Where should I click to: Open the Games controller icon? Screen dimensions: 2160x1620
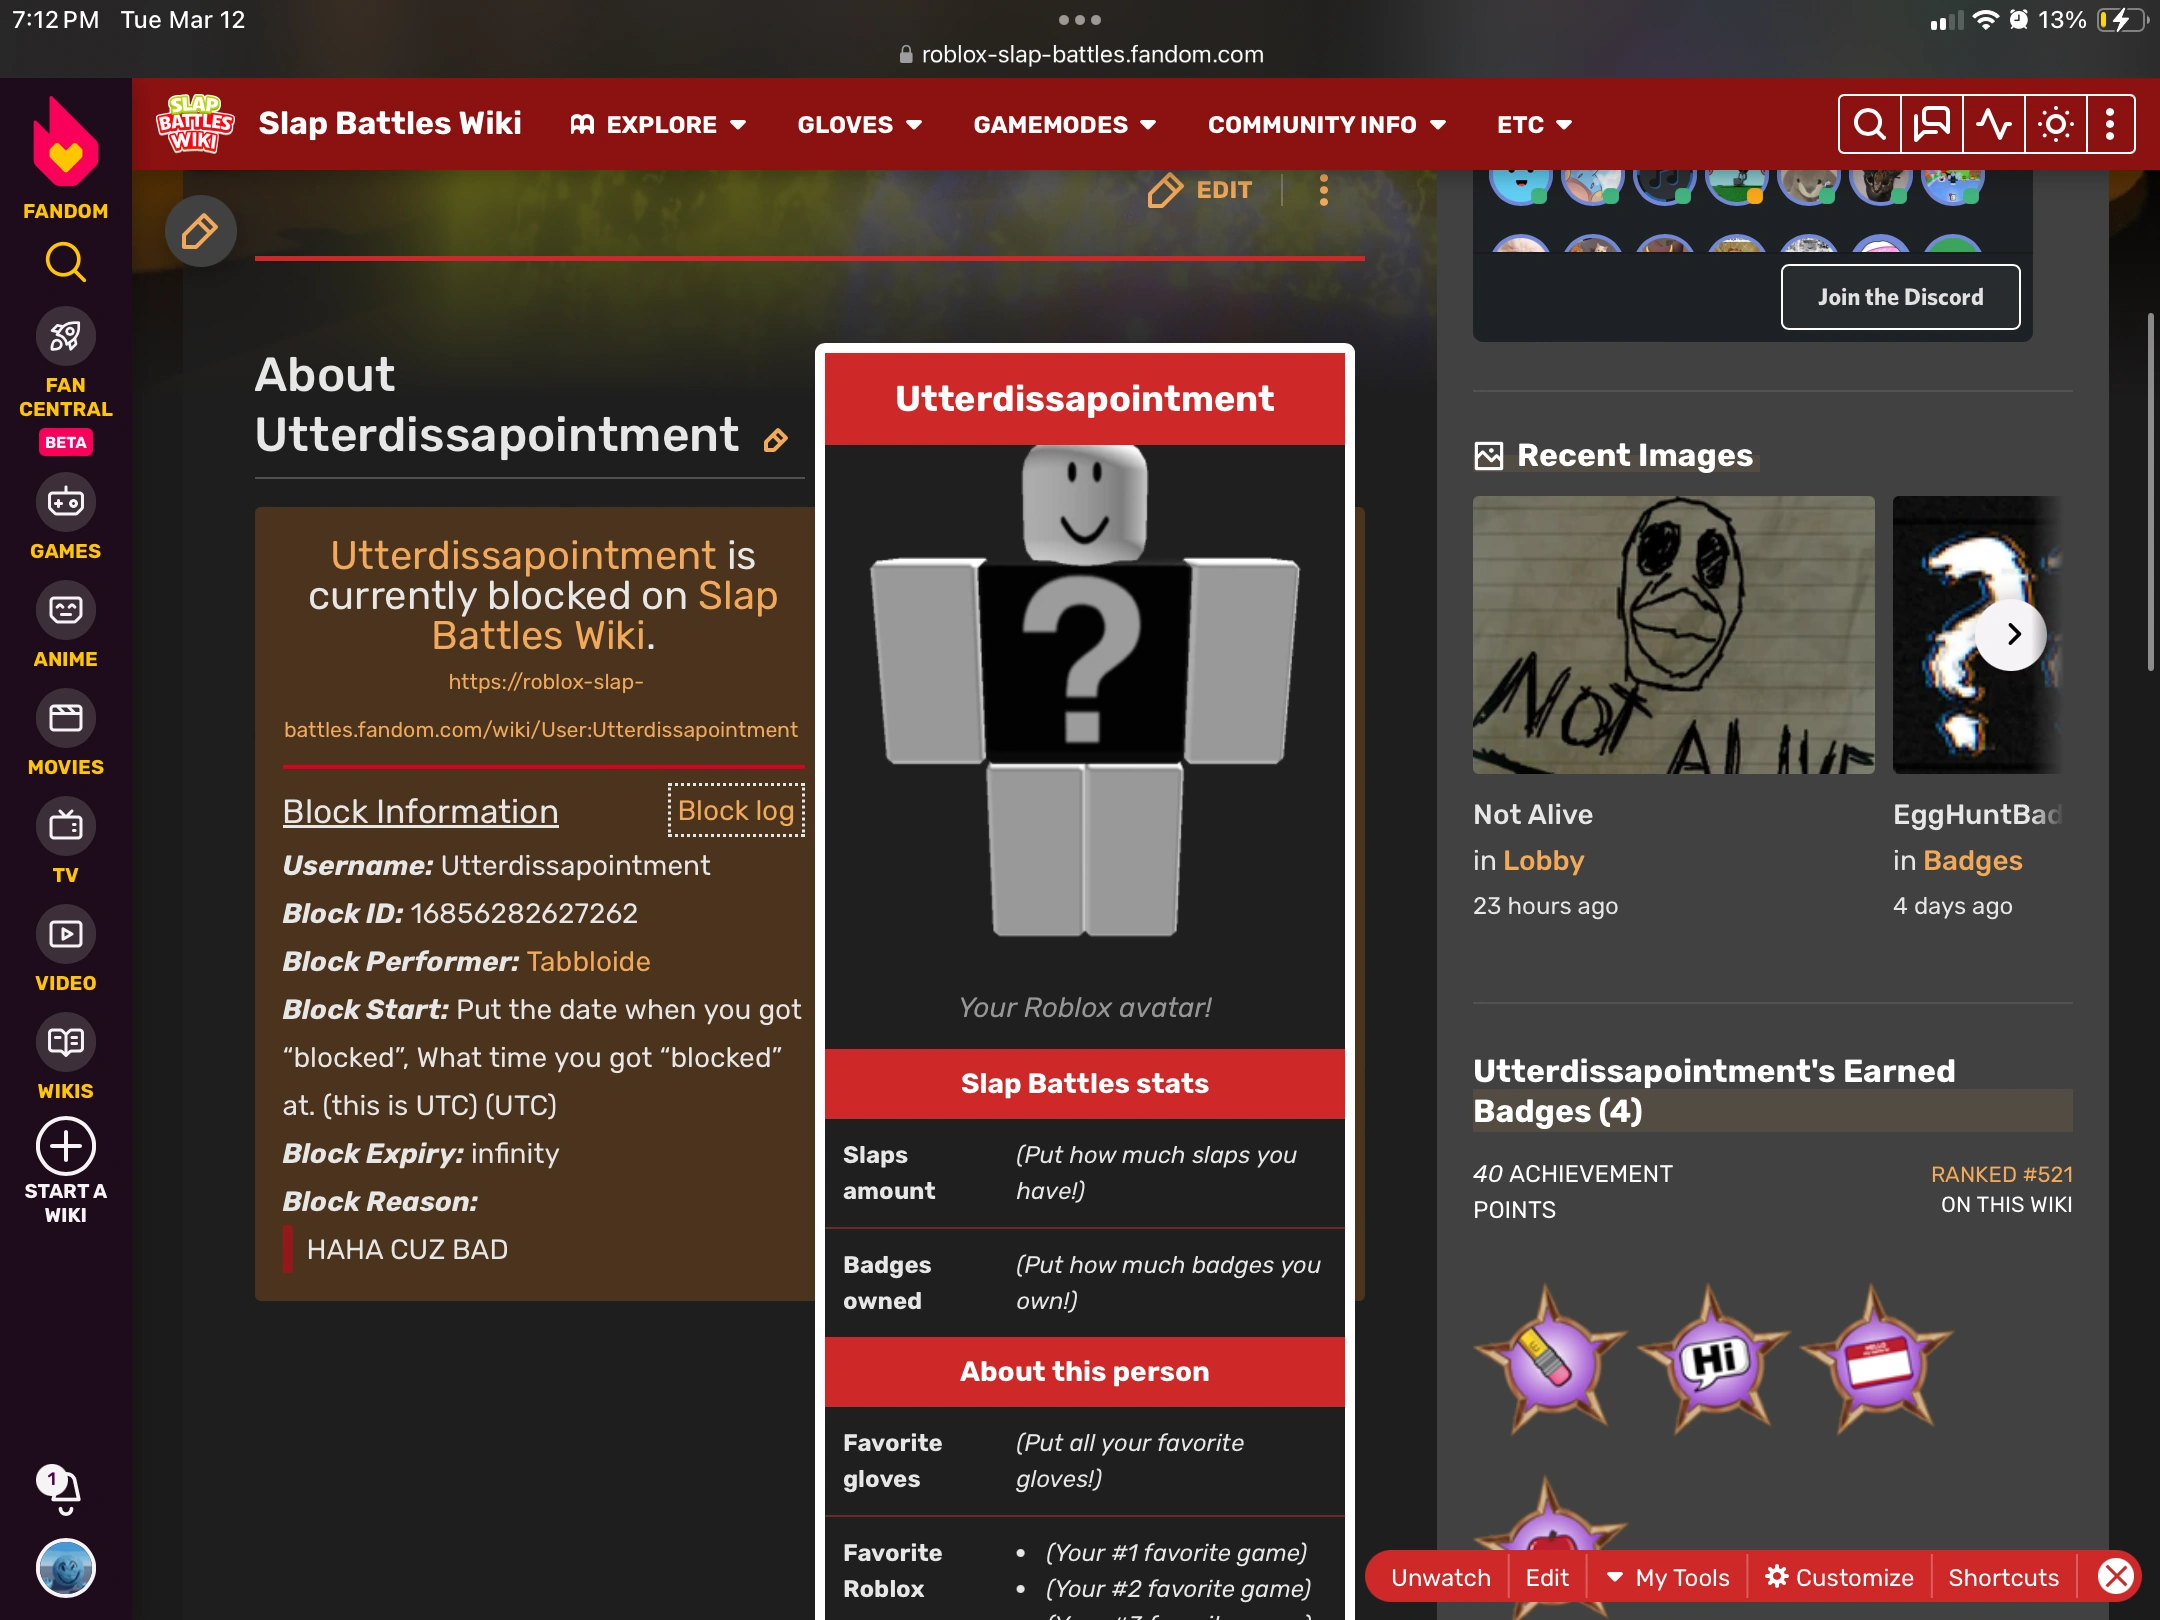65,503
